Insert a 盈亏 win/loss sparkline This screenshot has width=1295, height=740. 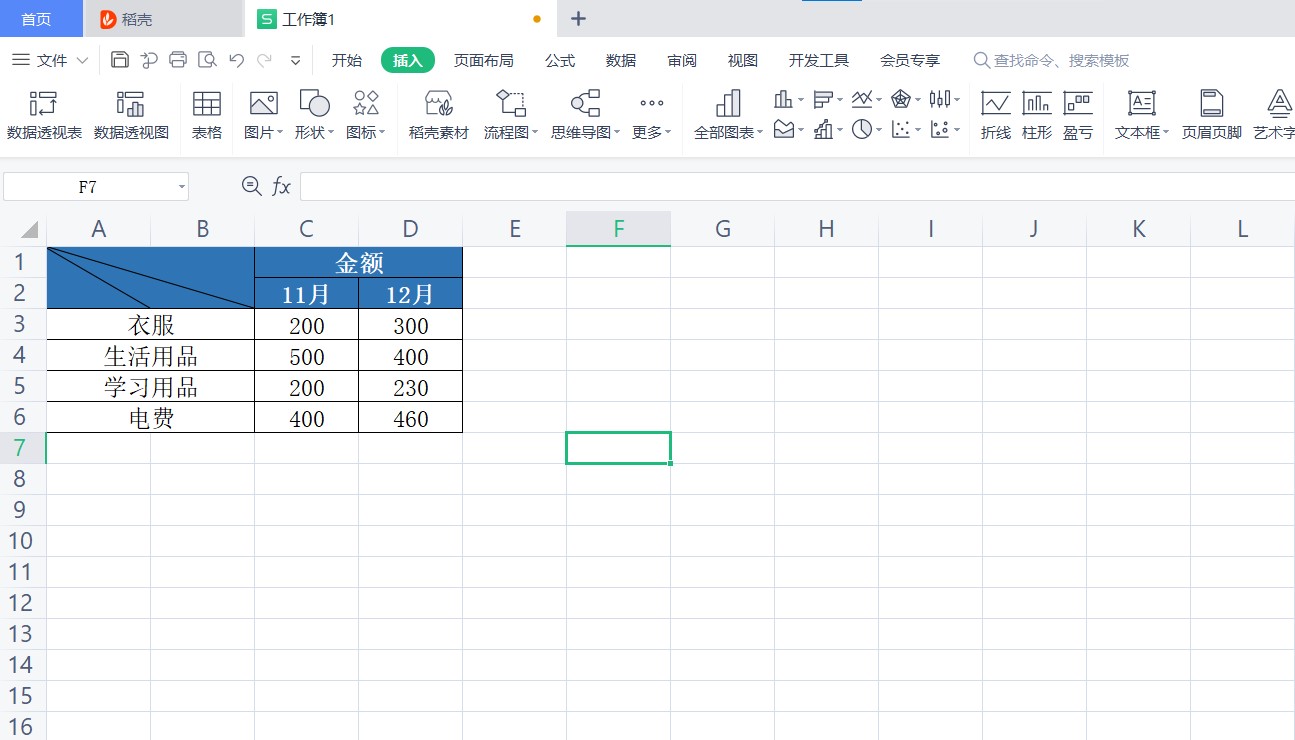click(1077, 115)
